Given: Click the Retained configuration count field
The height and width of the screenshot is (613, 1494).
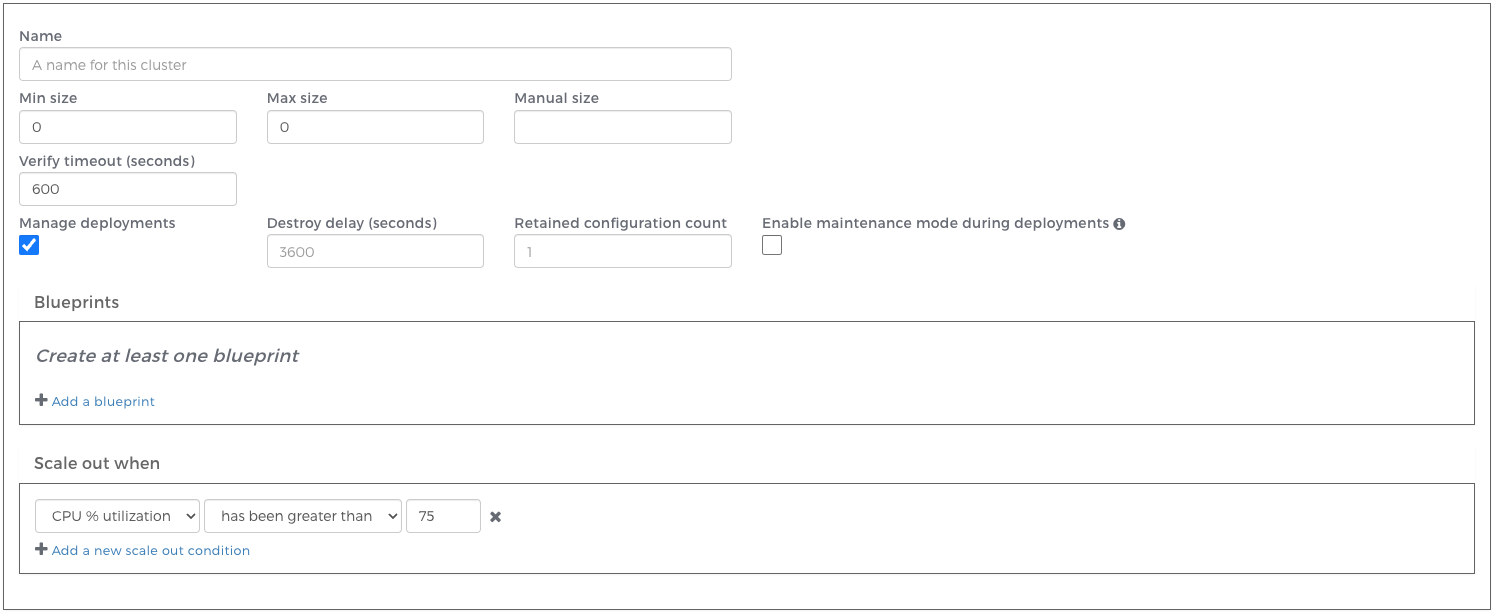Looking at the screenshot, I should 622,252.
